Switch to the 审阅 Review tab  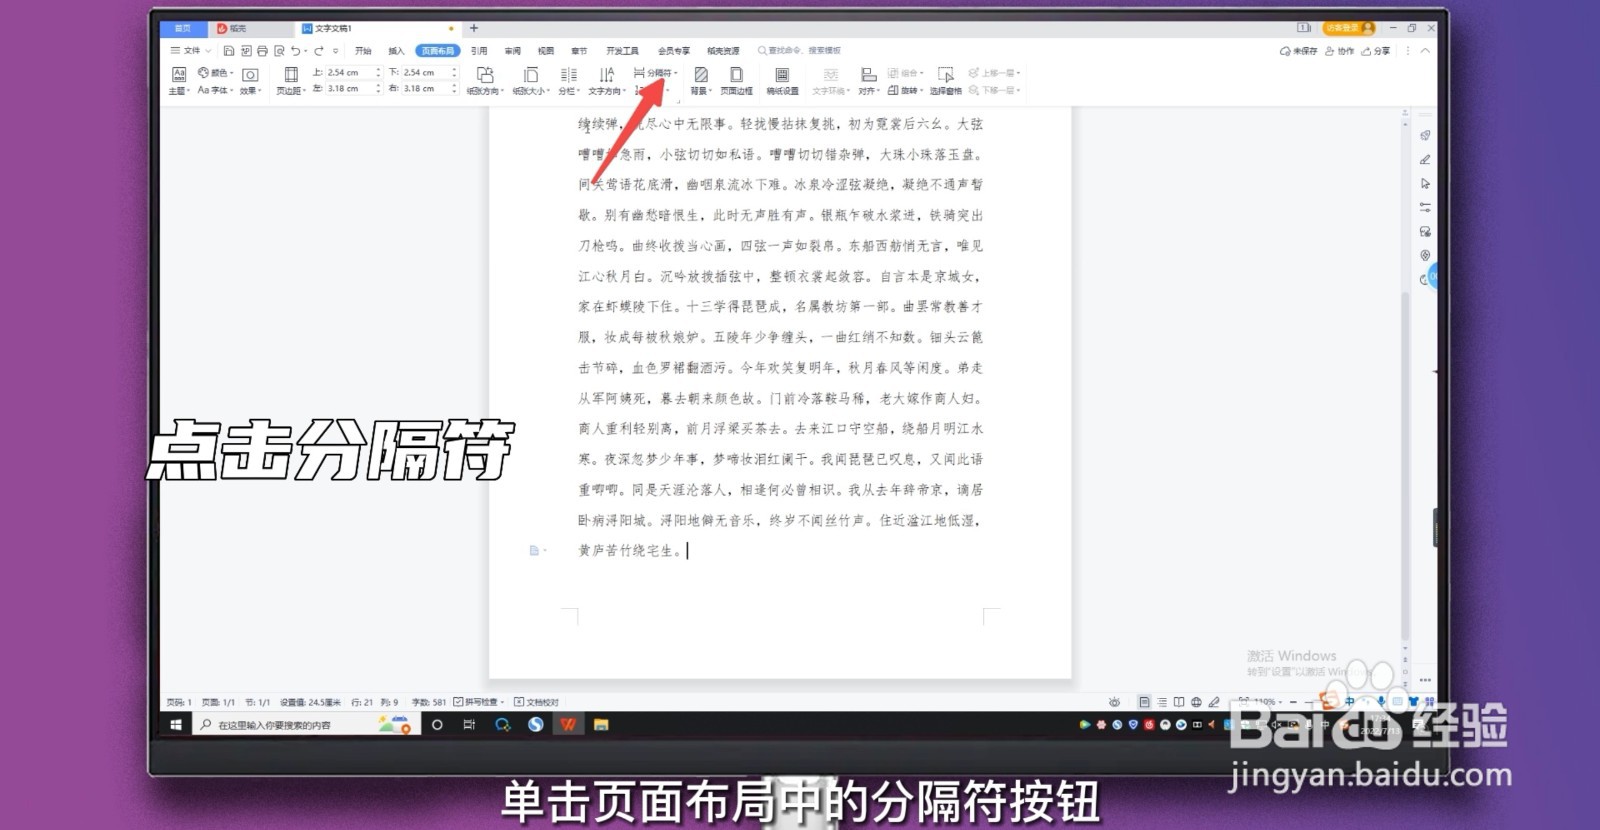tap(513, 51)
